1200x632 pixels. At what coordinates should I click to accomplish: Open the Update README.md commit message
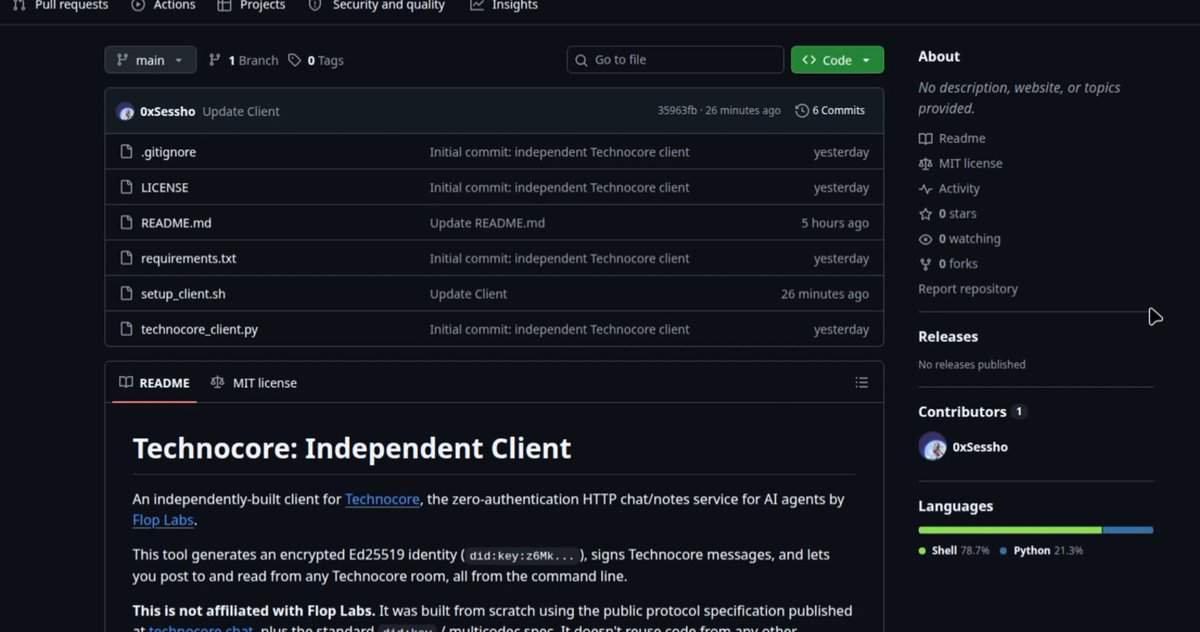pos(487,223)
